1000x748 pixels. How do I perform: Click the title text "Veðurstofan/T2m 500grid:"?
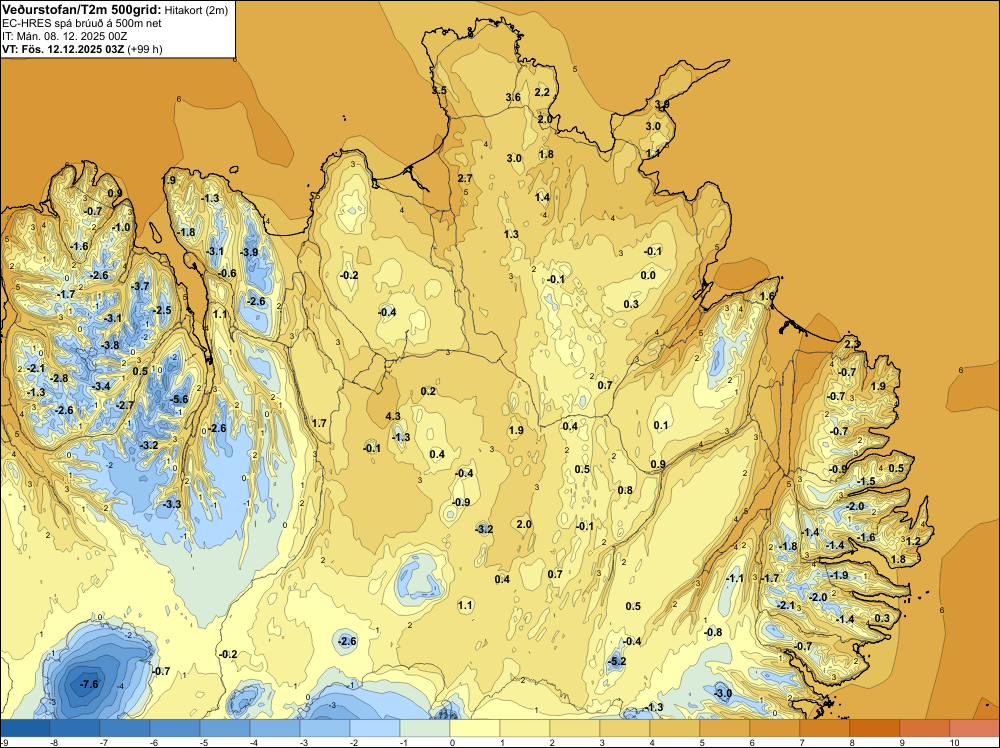point(82,9)
